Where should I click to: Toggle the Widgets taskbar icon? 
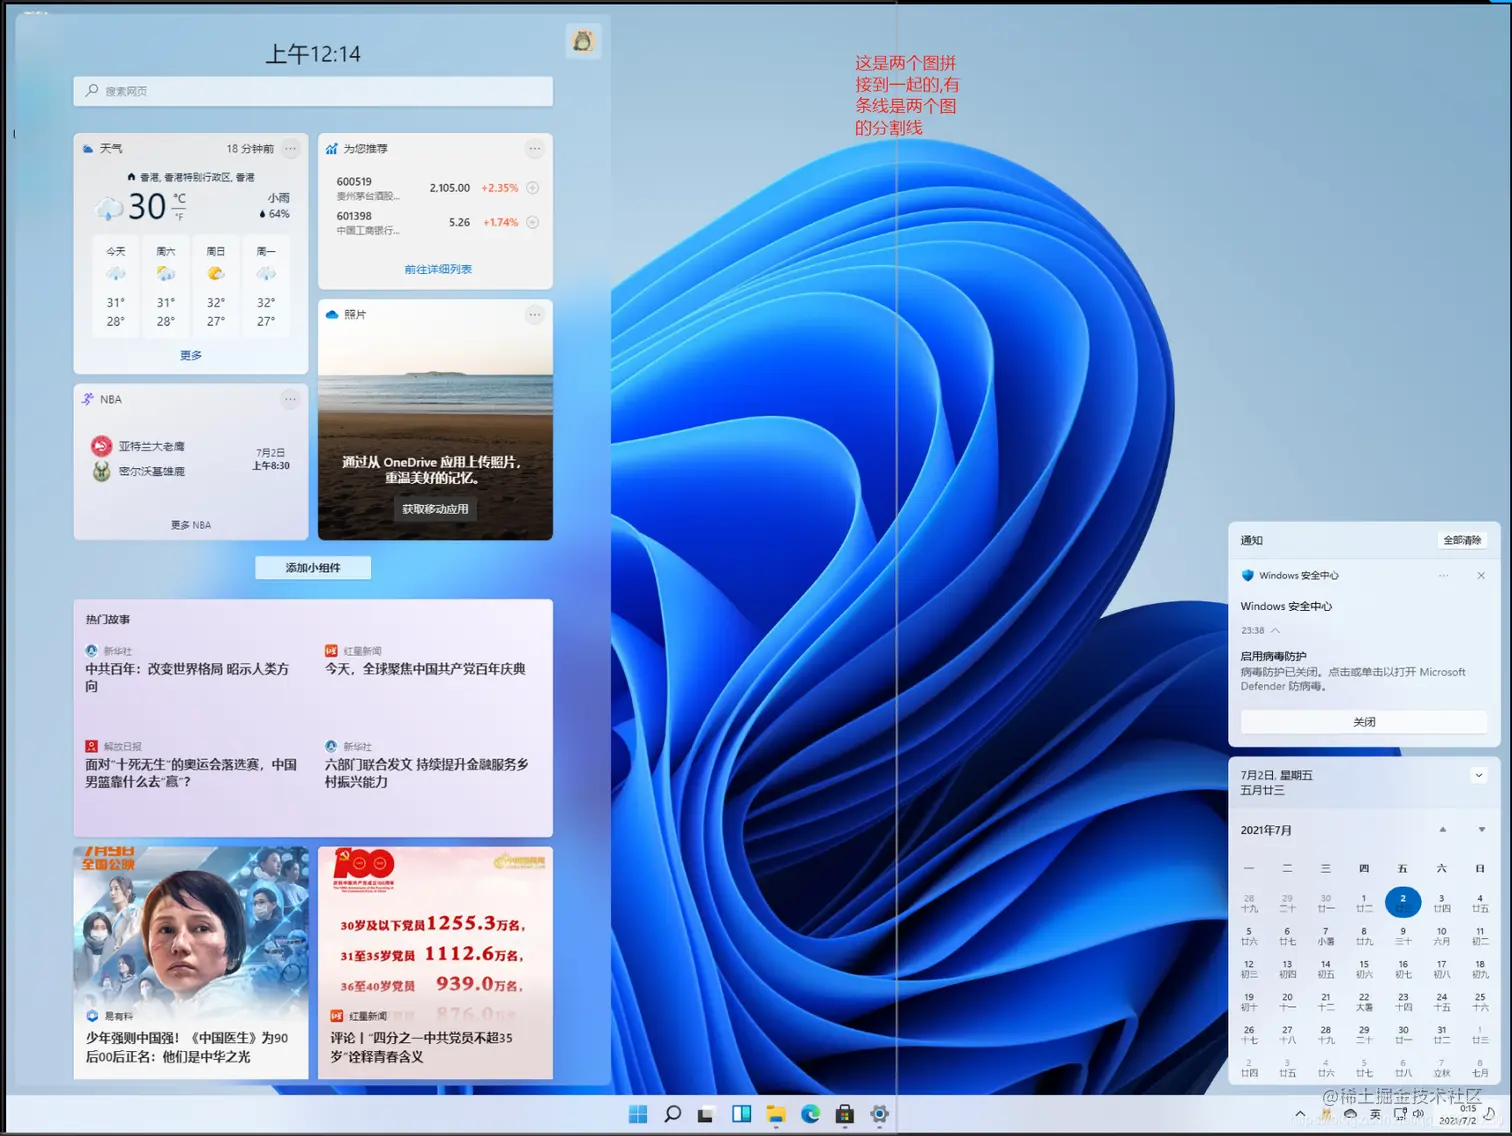click(x=741, y=1114)
